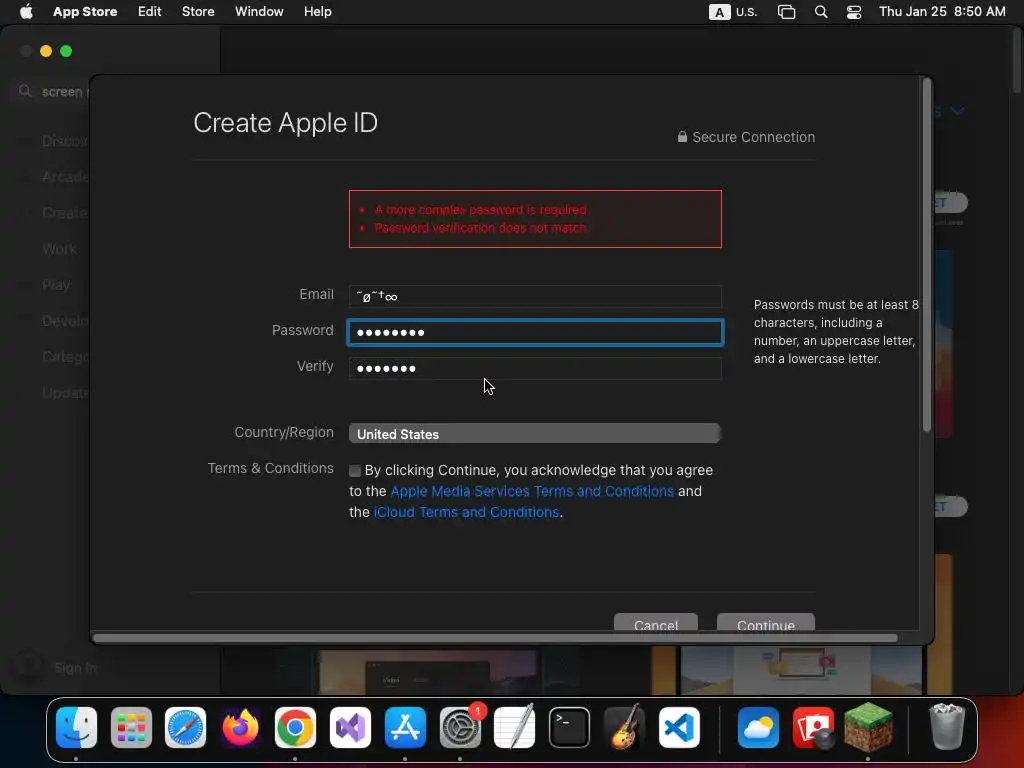The height and width of the screenshot is (768, 1024).
Task: Click the Email input field
Action: (x=535, y=296)
